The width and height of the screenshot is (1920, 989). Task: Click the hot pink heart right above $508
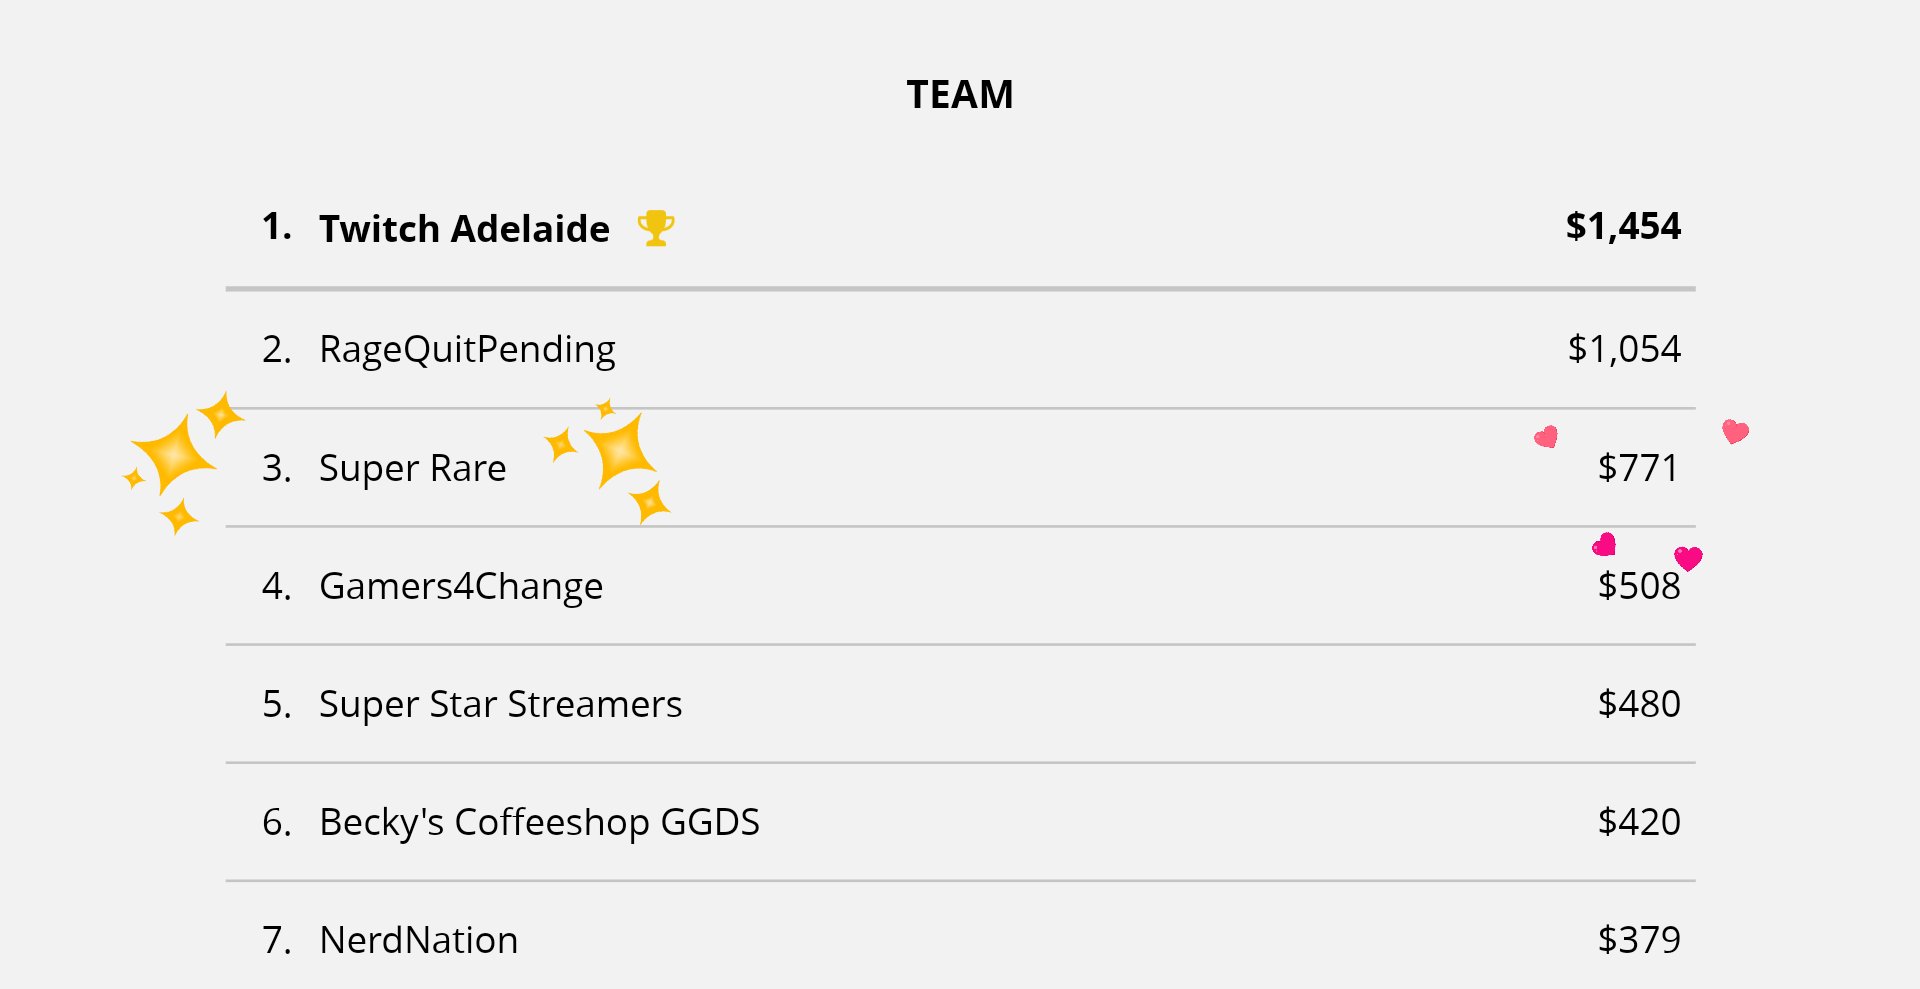click(x=1688, y=558)
